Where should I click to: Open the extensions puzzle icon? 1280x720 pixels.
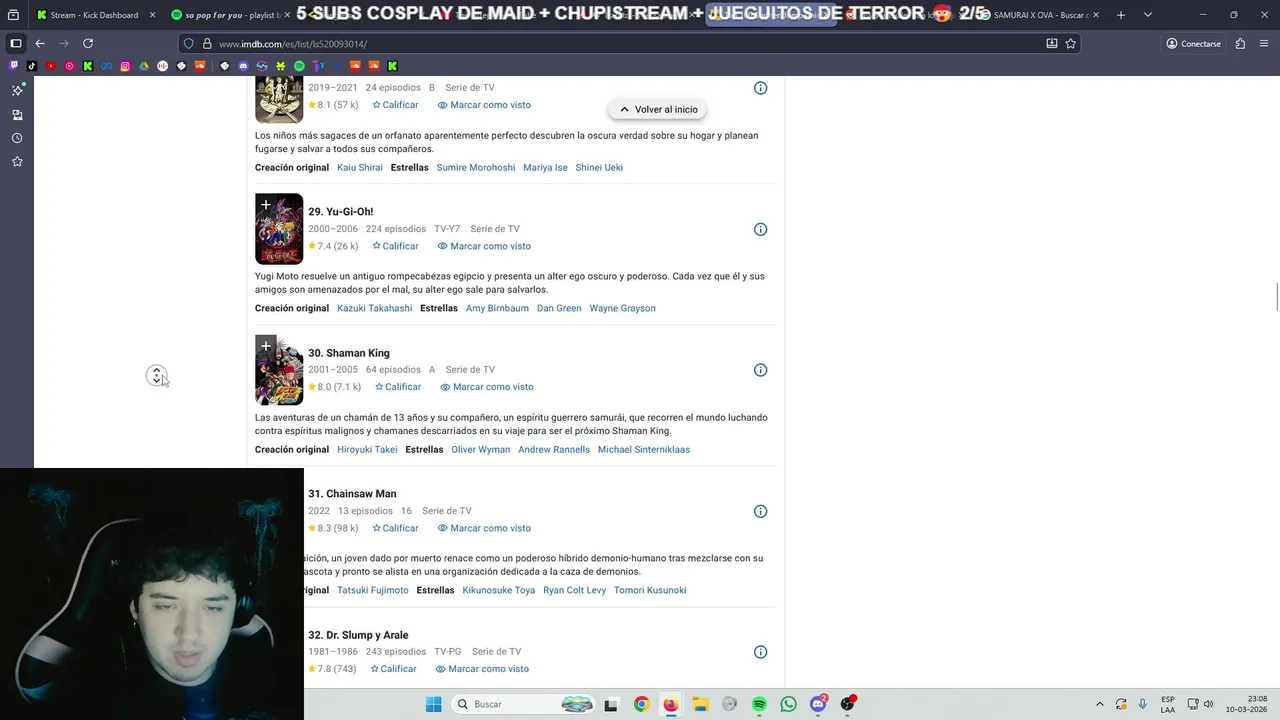point(1240,44)
